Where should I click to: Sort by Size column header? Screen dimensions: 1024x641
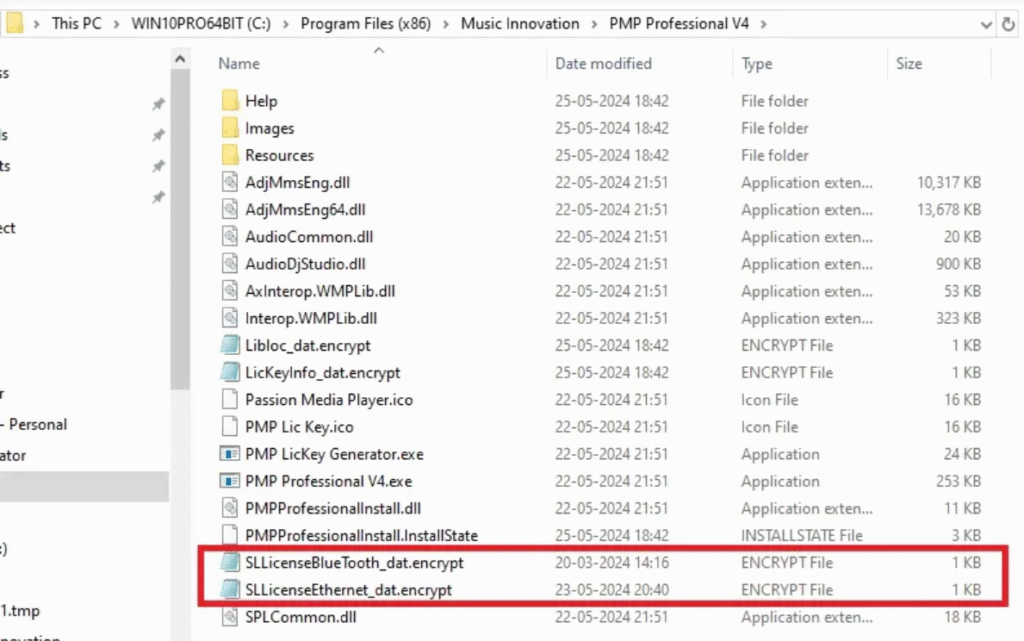pos(909,63)
